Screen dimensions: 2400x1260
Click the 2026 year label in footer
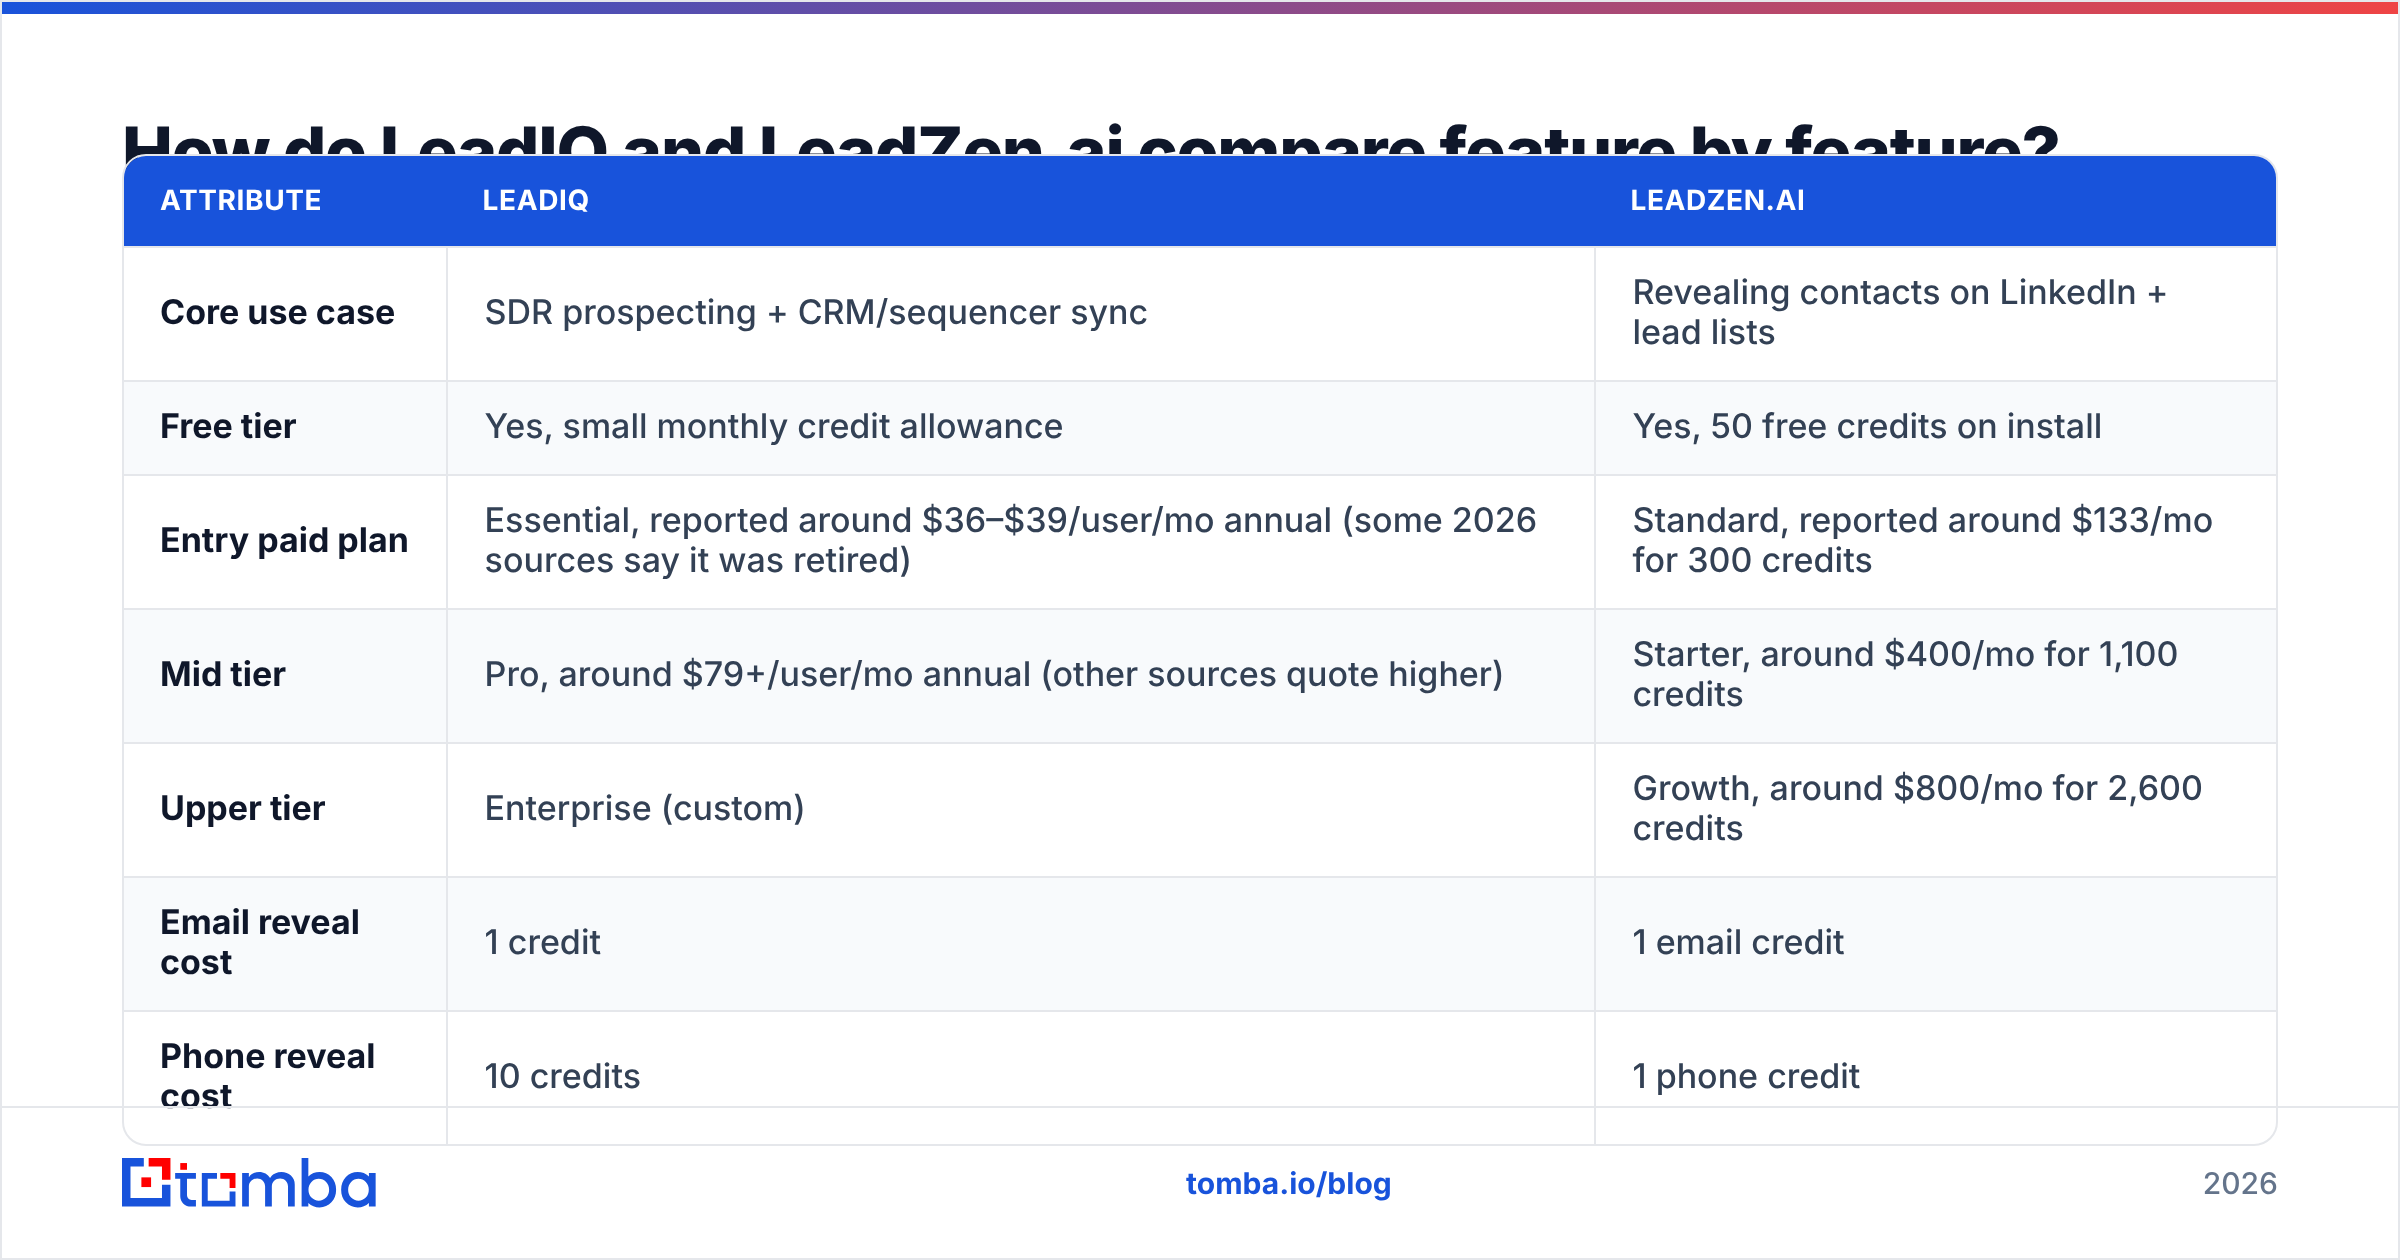2240,1184
